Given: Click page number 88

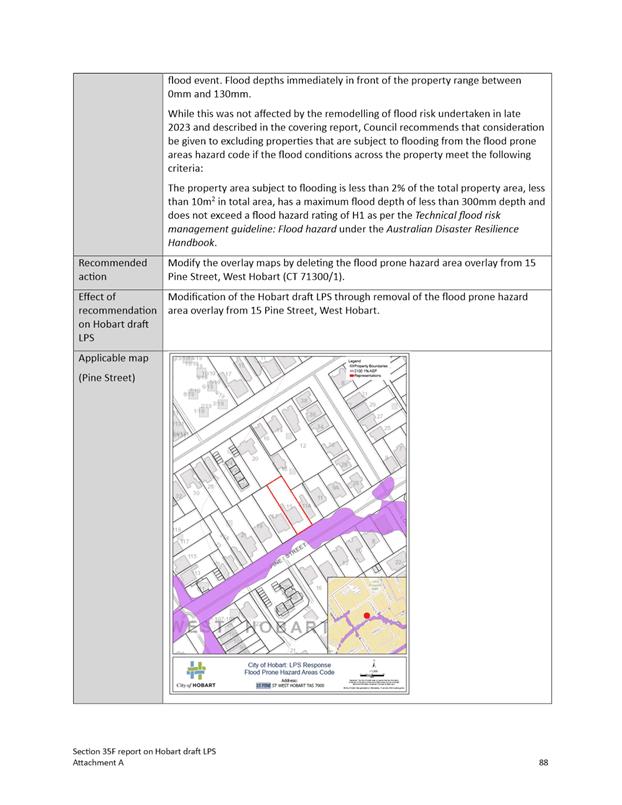Looking at the screenshot, I should pyautogui.click(x=543, y=763).
